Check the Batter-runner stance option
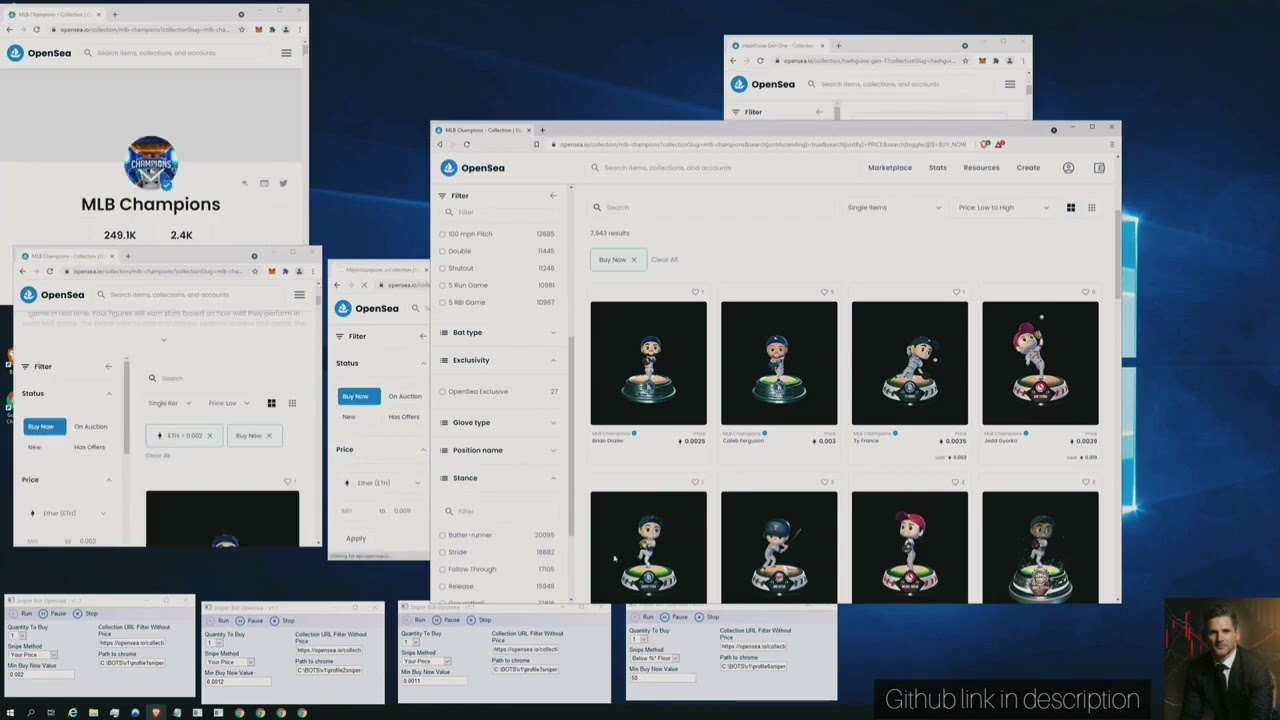This screenshot has height=720, width=1280. pos(442,535)
